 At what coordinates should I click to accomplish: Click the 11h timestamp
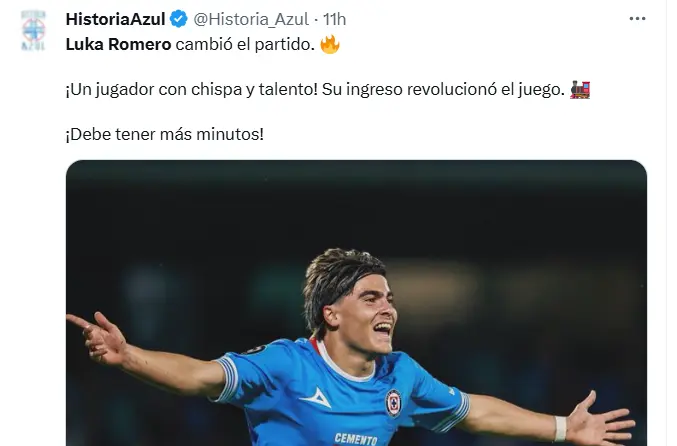[x=335, y=19]
